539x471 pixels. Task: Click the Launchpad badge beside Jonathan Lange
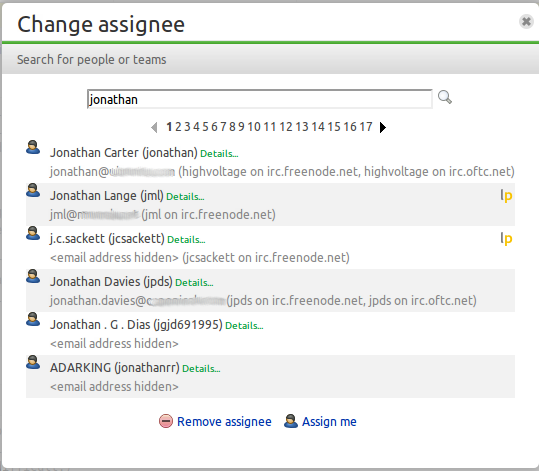(x=506, y=196)
